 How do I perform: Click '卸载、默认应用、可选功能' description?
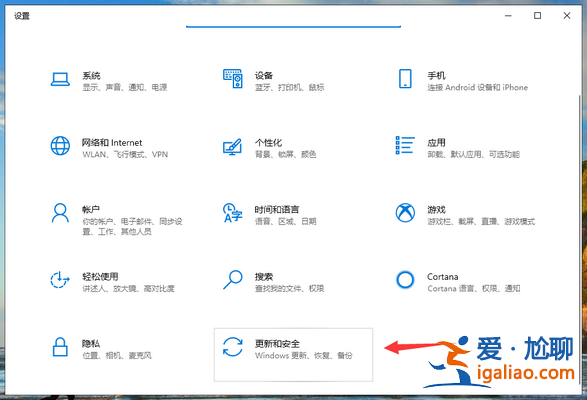click(474, 154)
